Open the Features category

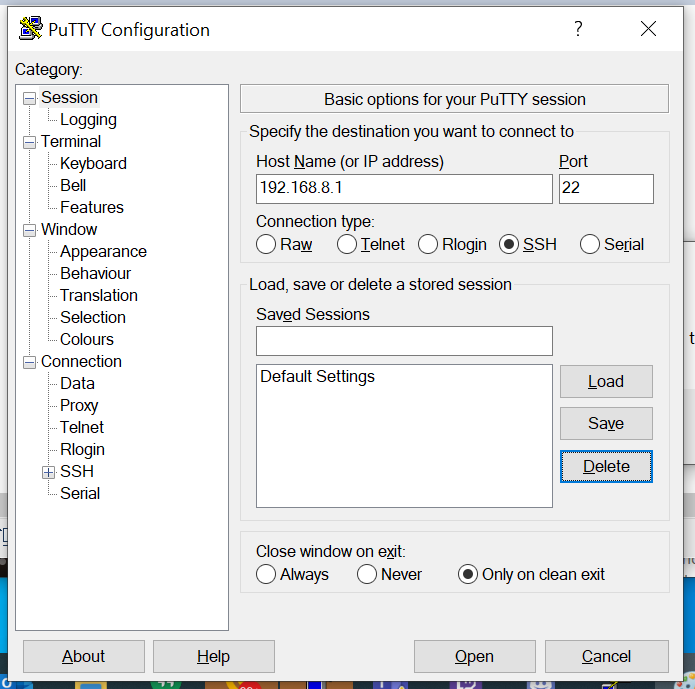92,207
